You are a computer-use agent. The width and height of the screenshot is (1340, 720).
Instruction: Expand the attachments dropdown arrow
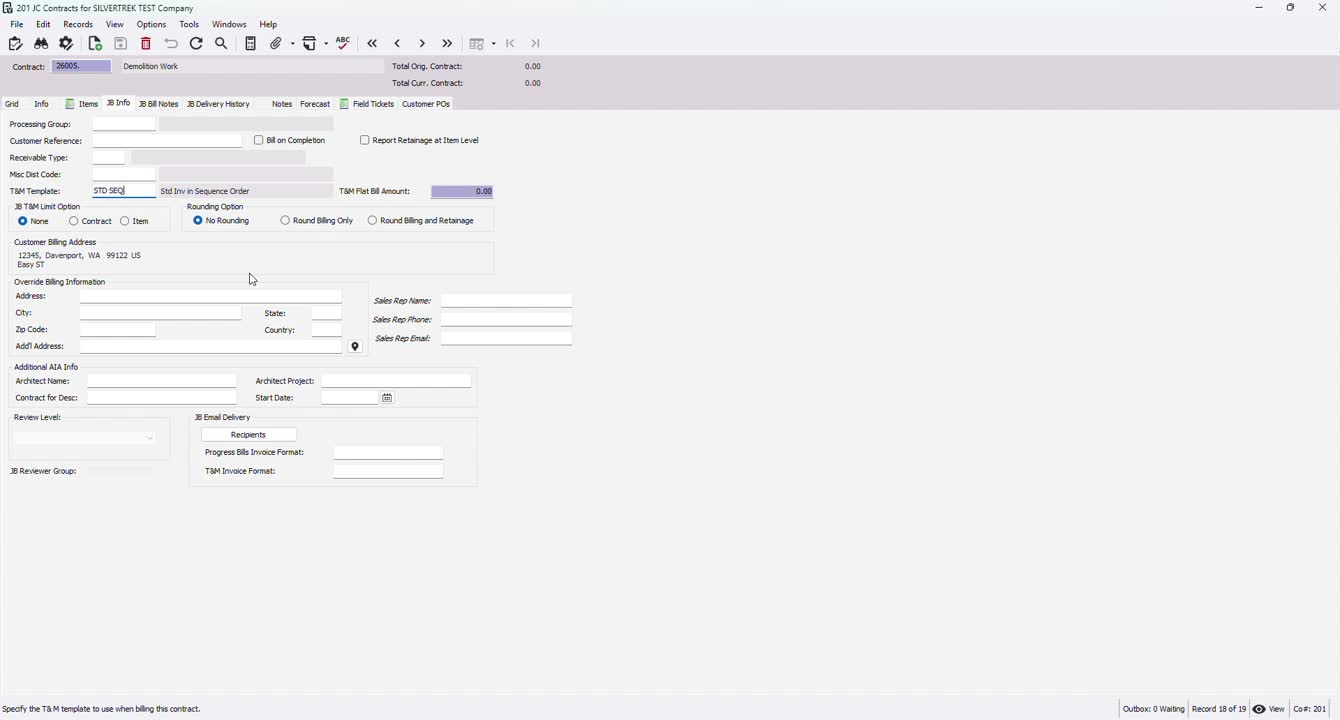[x=292, y=44]
